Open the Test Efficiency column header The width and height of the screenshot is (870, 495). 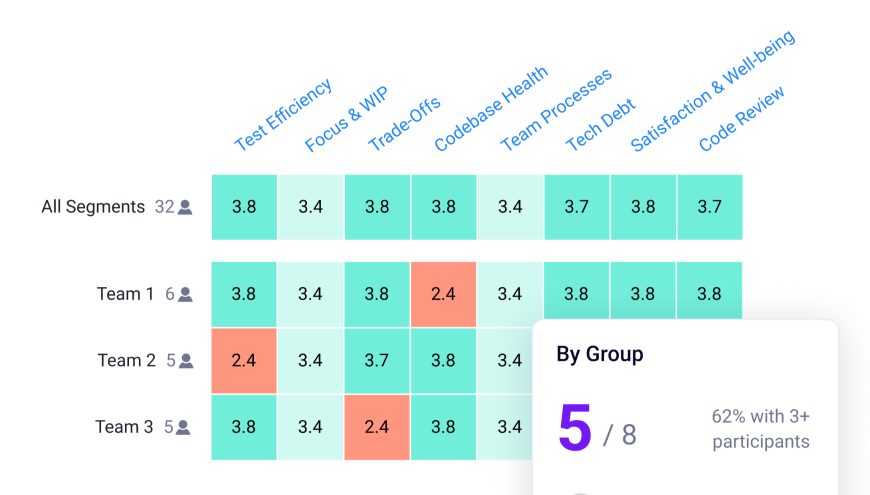point(283,115)
